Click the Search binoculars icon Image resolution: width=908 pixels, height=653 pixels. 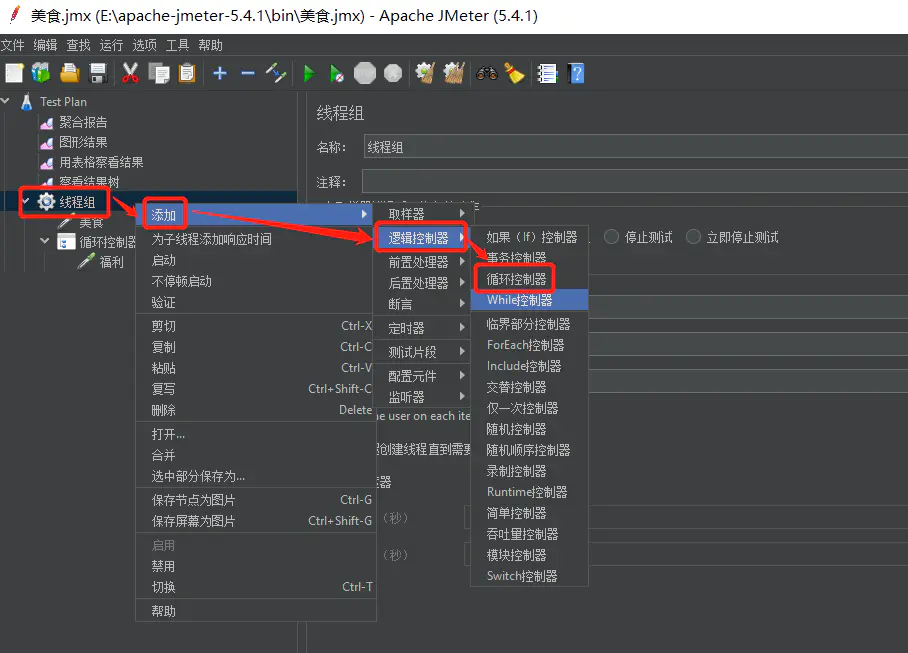[486, 74]
